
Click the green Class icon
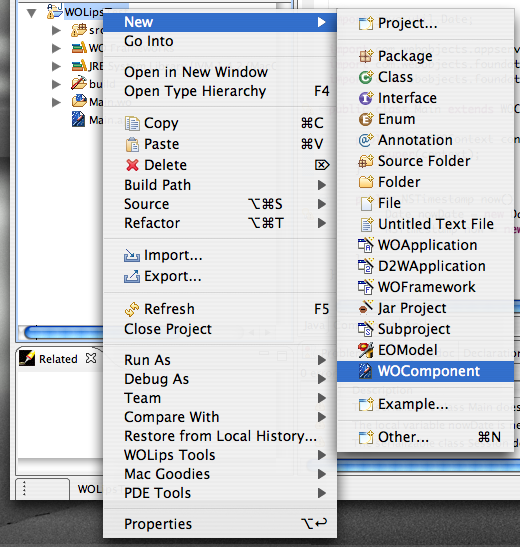[366, 77]
